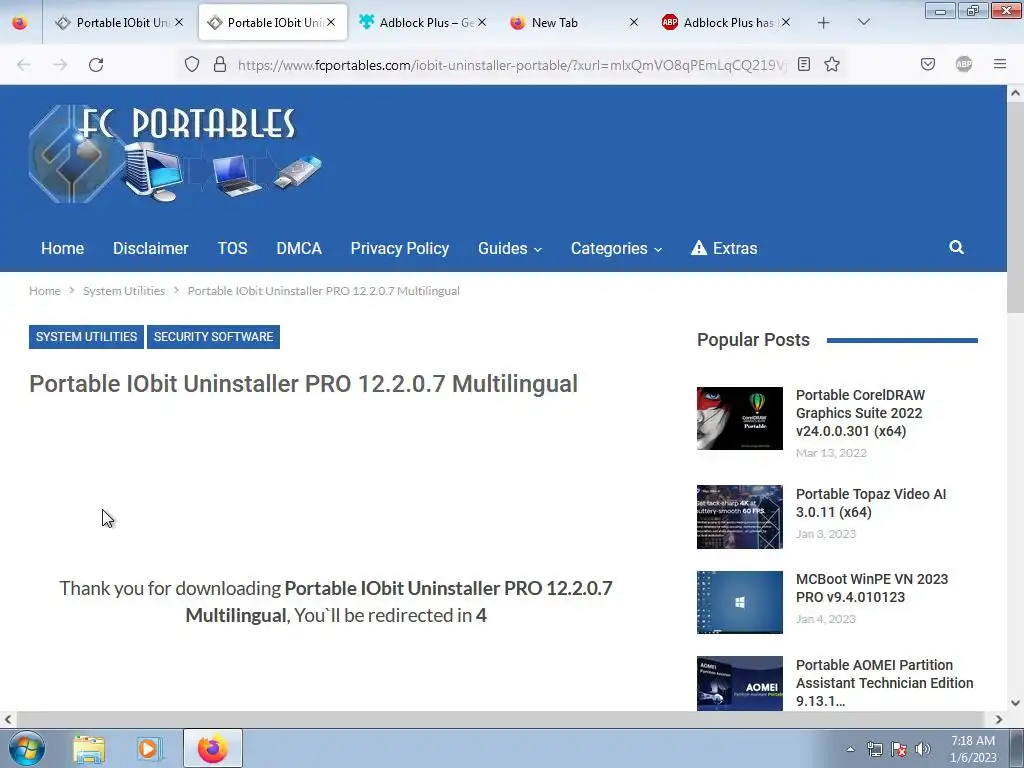This screenshot has height=768, width=1024.
Task: Click the Firefox View icon in tab bar
Action: pyautogui.click(x=20, y=22)
